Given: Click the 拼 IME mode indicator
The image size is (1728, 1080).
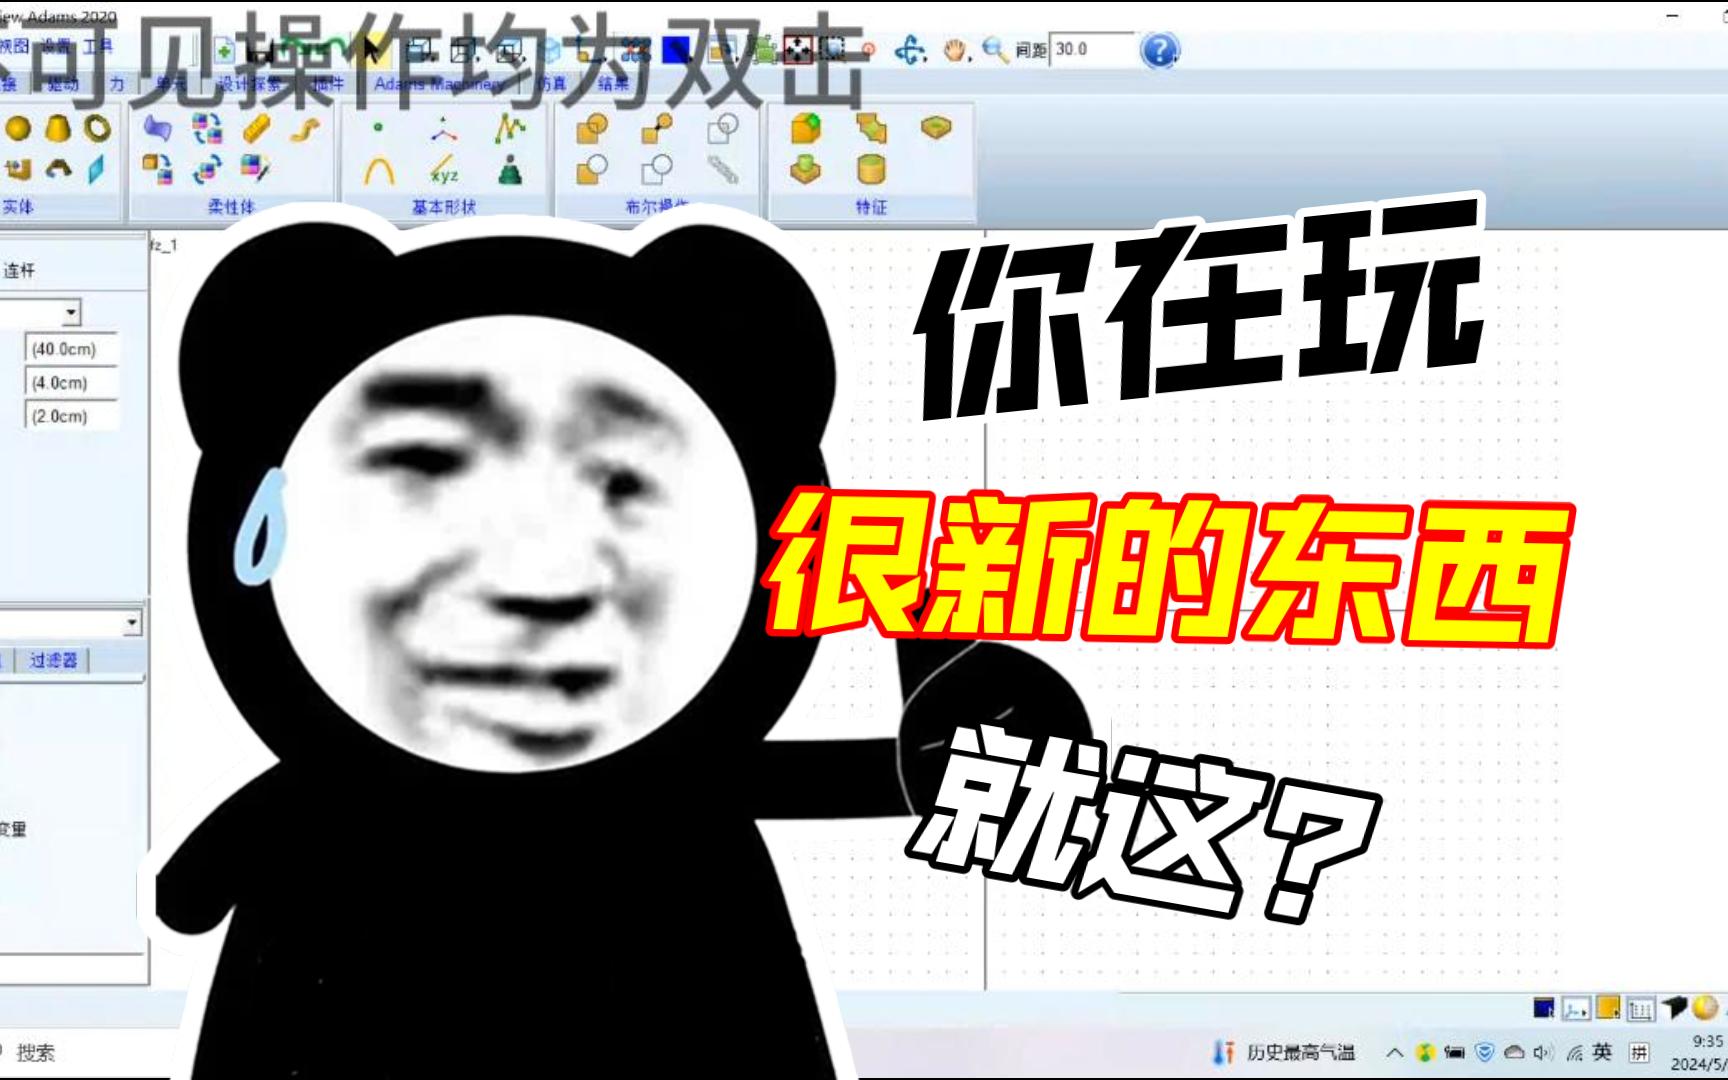Looking at the screenshot, I should 1639,1052.
